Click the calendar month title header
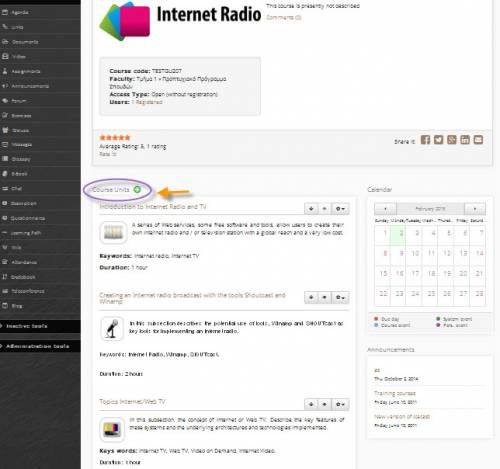 click(x=430, y=209)
